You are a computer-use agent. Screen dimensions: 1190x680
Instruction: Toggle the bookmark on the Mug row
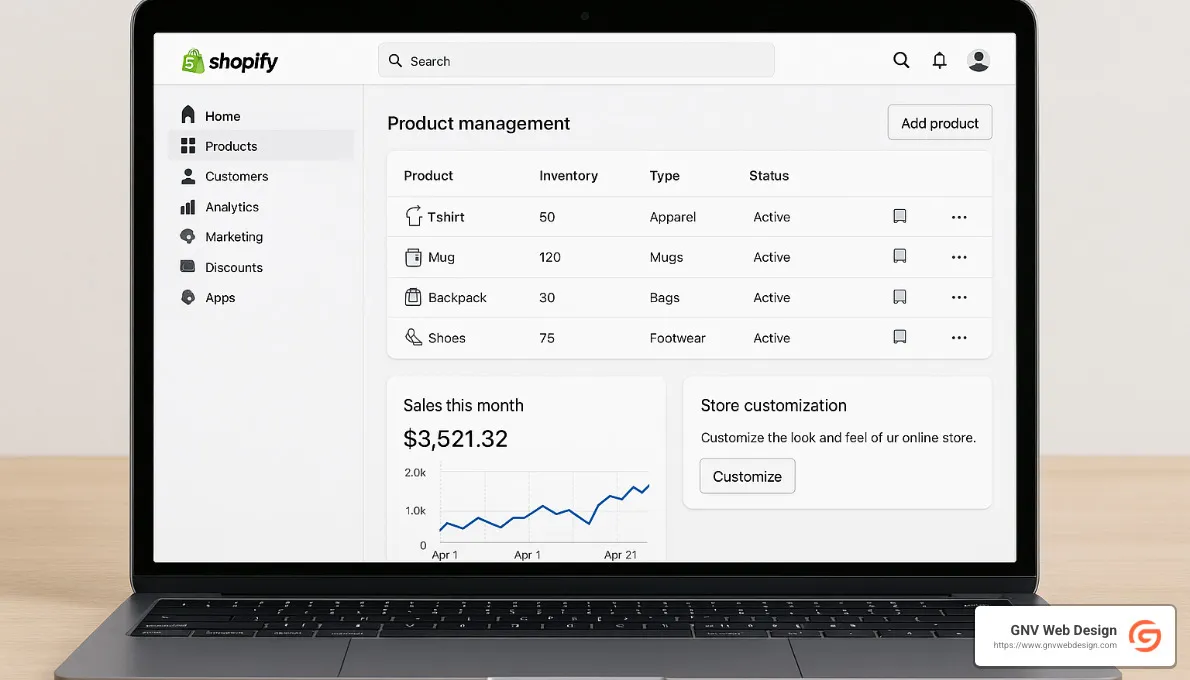coord(899,256)
